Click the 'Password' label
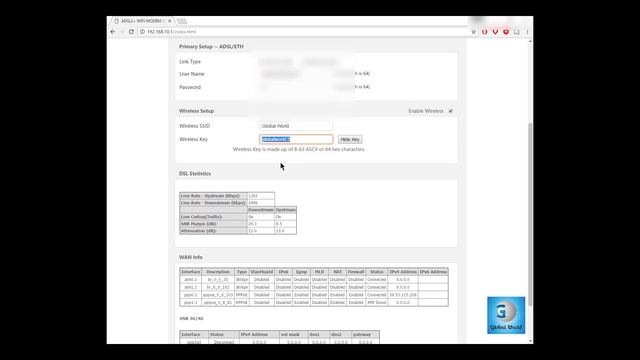 coord(190,87)
